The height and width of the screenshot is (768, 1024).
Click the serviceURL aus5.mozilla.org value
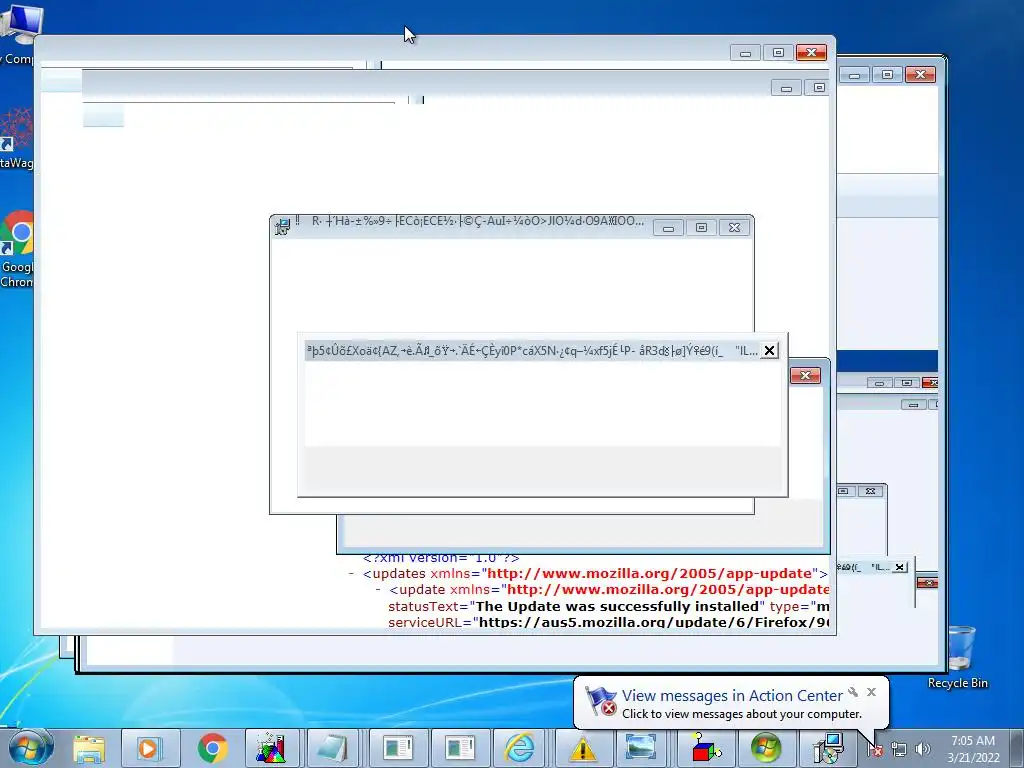(654, 622)
